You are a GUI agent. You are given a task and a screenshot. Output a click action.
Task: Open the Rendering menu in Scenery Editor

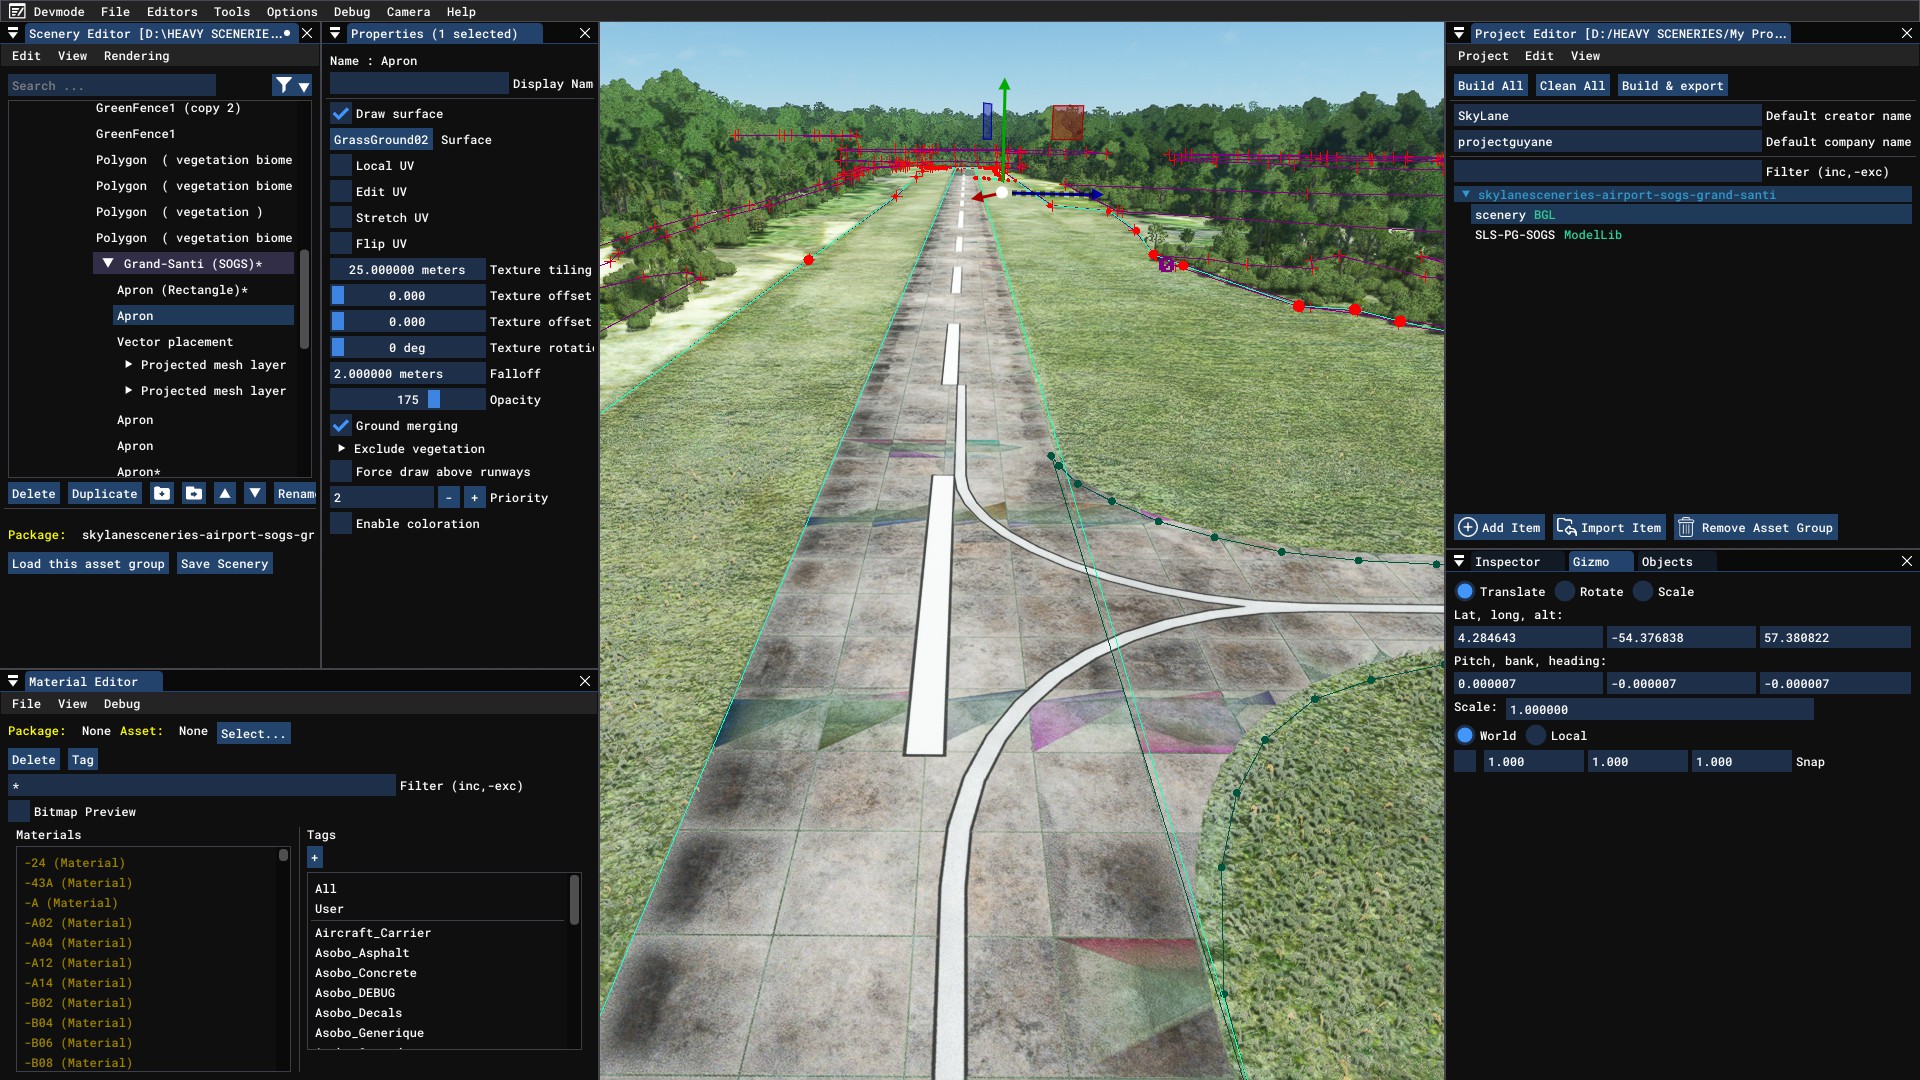tap(137, 56)
